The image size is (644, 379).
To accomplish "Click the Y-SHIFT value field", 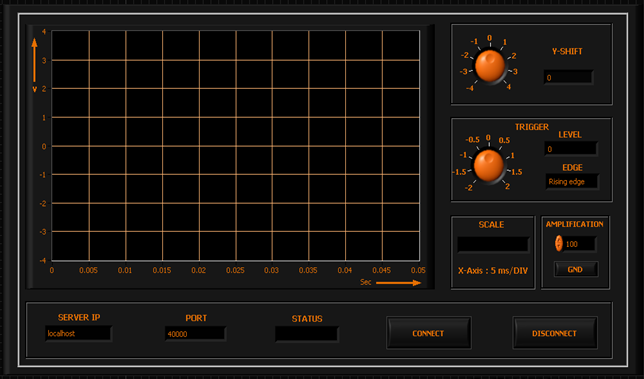I will tap(568, 77).
